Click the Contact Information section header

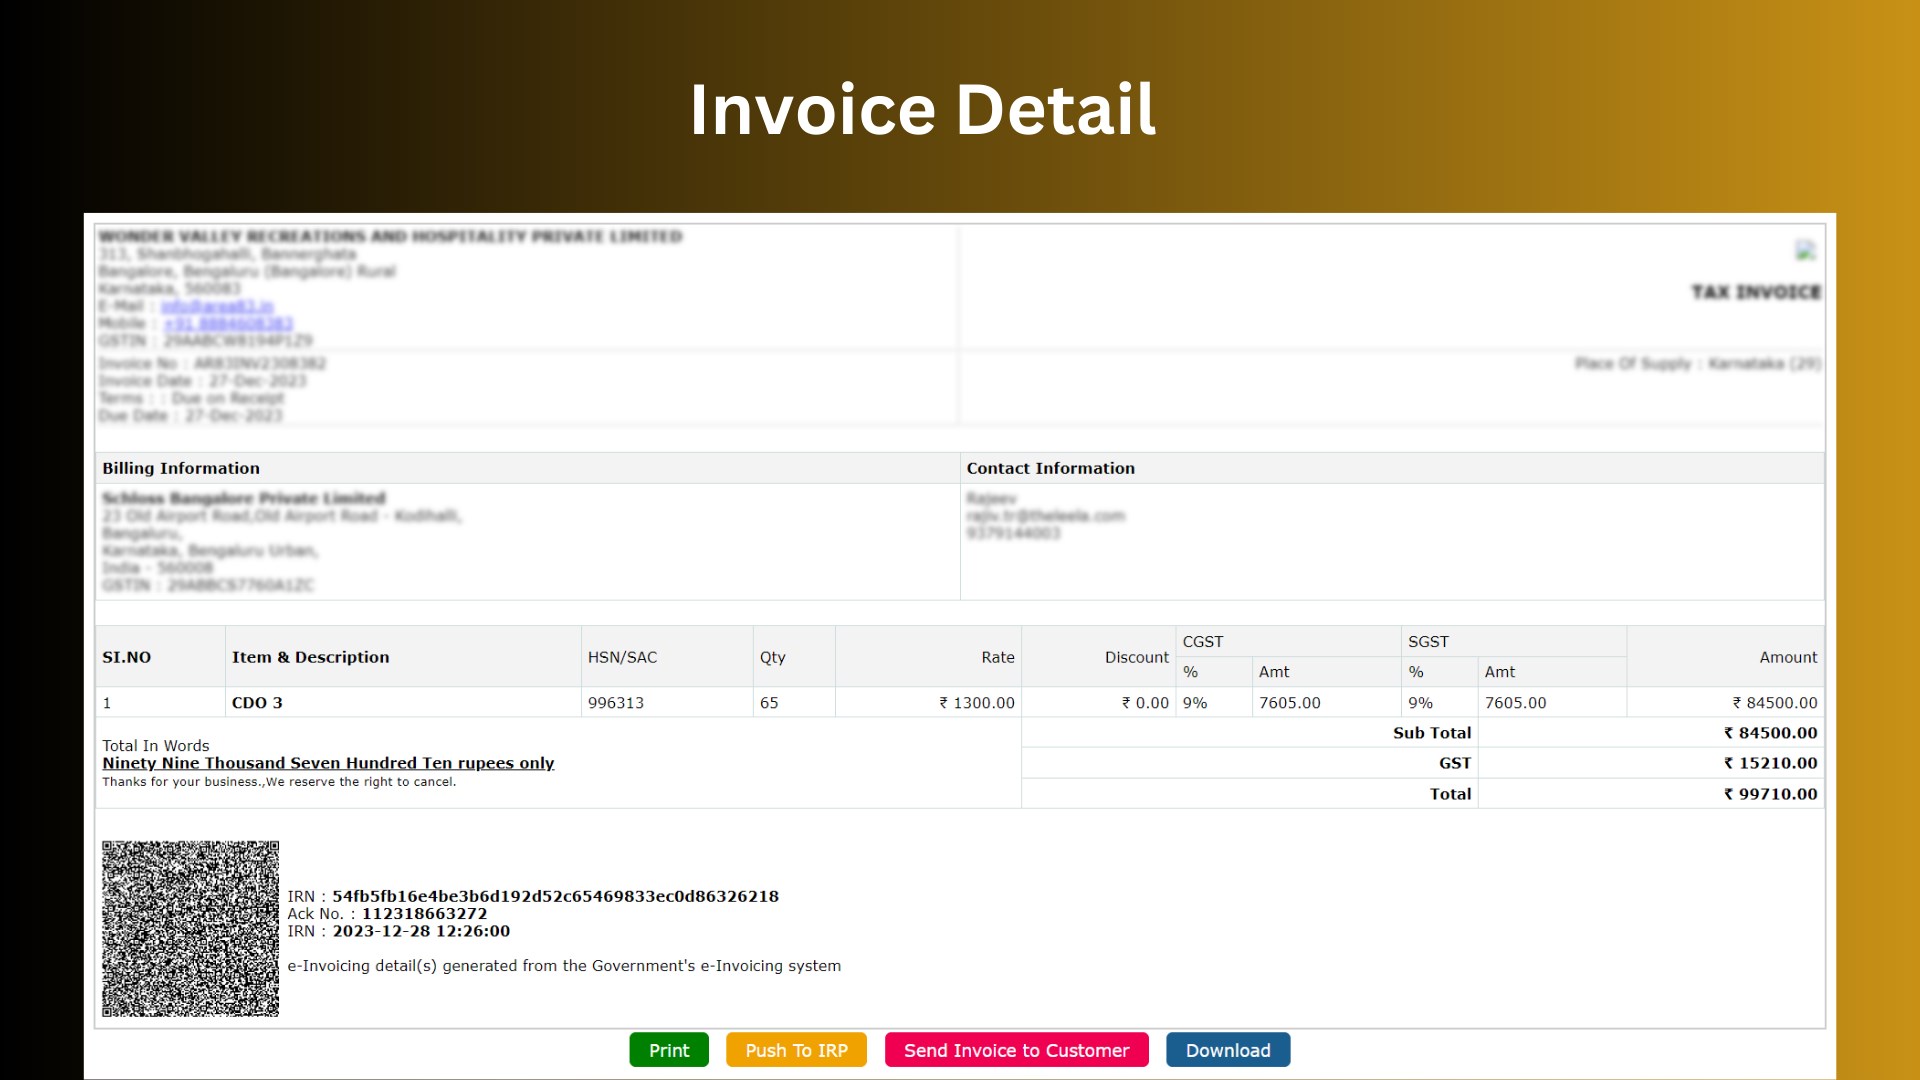pos(1050,468)
